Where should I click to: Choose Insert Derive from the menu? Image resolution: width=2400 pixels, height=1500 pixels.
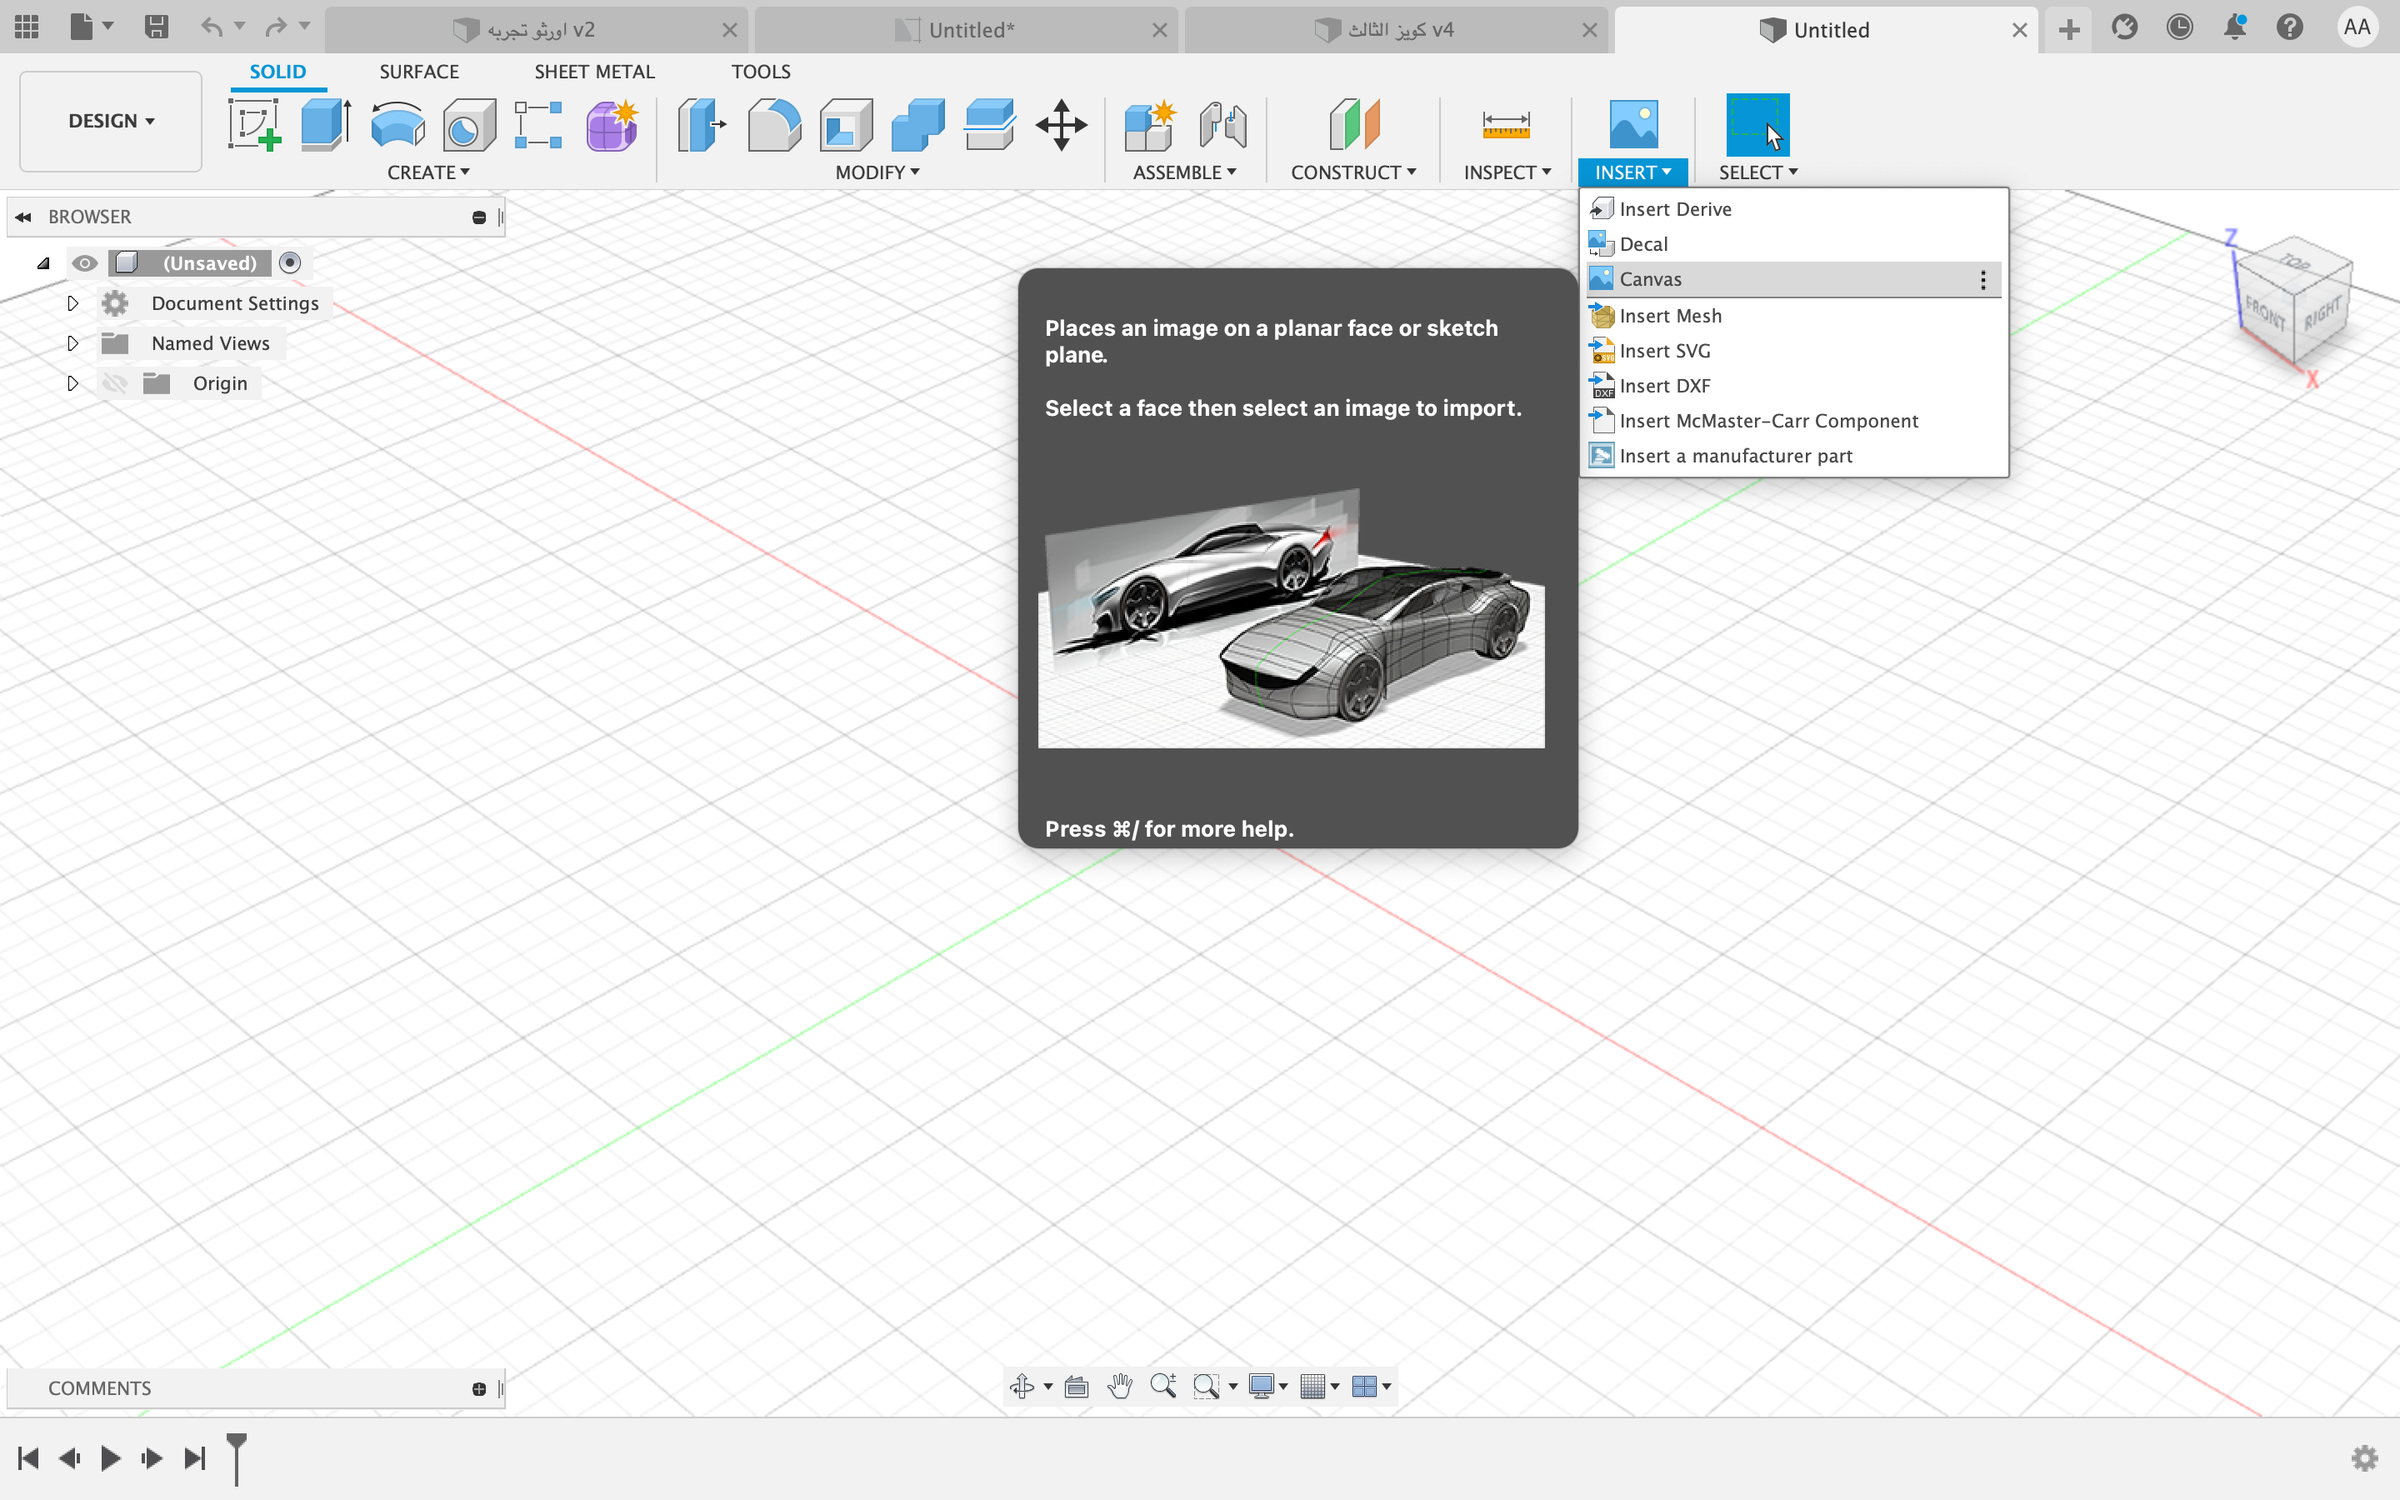pyautogui.click(x=1794, y=209)
